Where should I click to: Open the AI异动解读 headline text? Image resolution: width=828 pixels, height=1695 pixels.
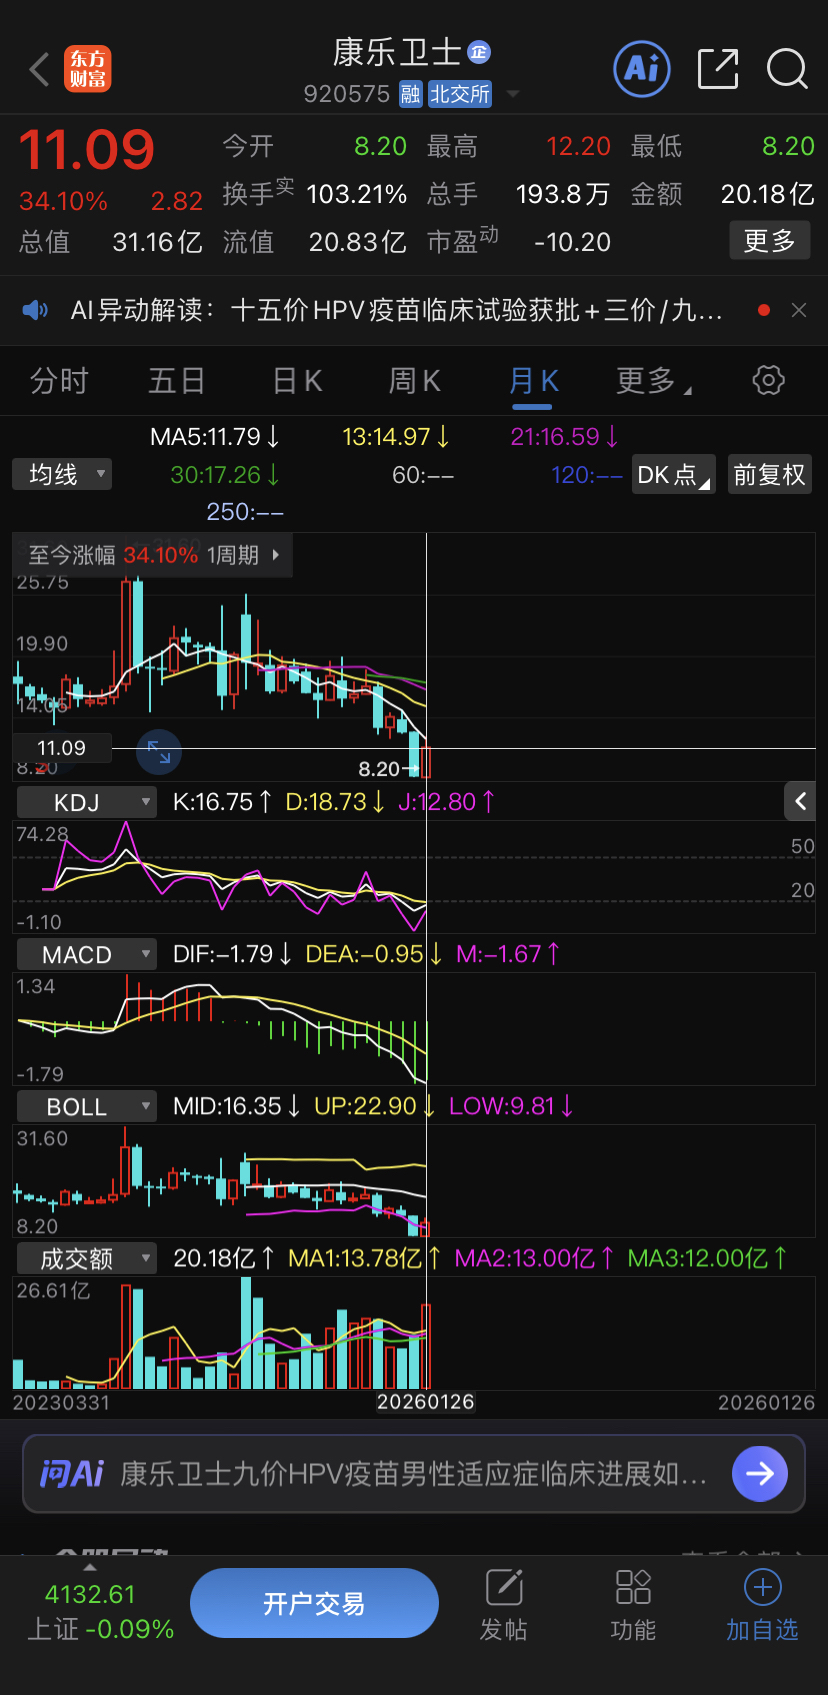pos(396,310)
